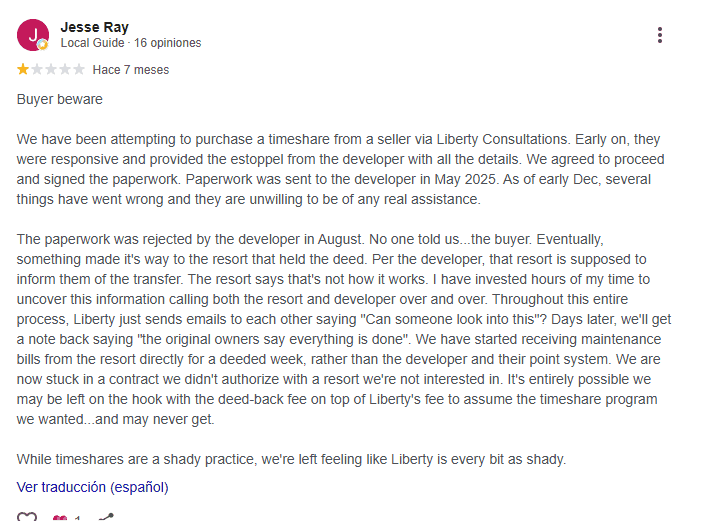Click the Local Guide label
Viewport: 705px width, 529px height.
93,43
